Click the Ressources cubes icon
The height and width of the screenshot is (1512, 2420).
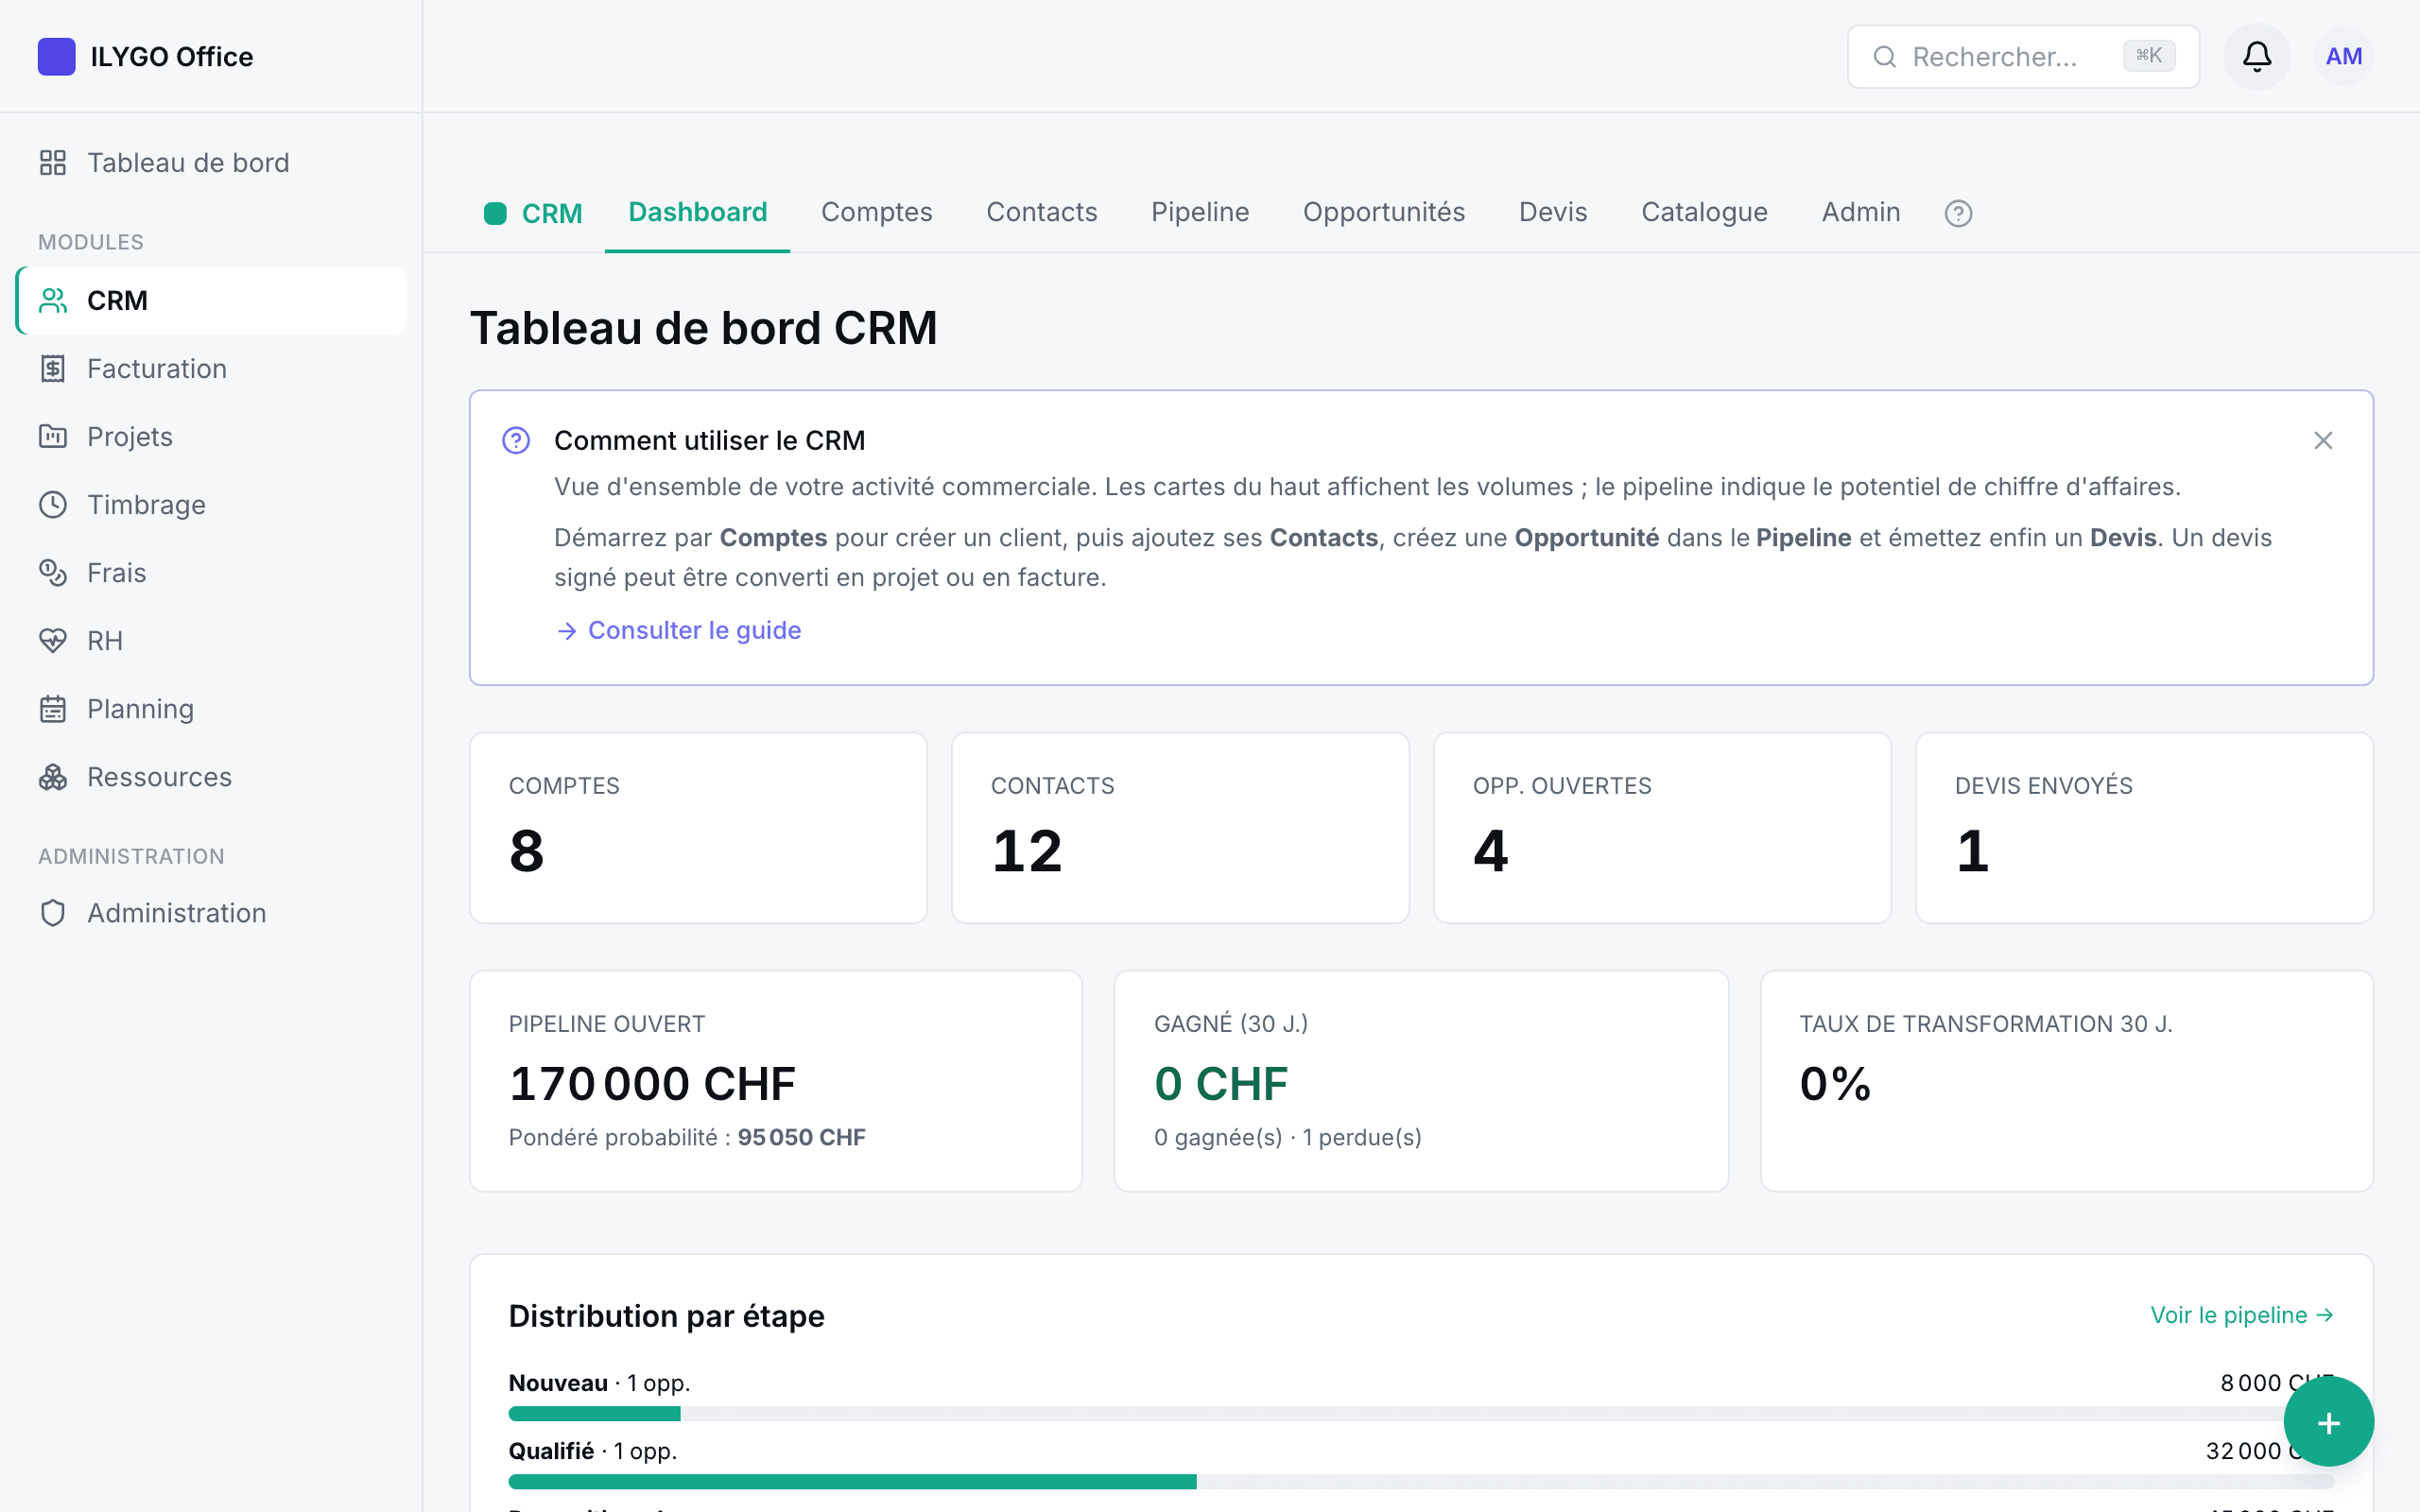click(x=53, y=776)
